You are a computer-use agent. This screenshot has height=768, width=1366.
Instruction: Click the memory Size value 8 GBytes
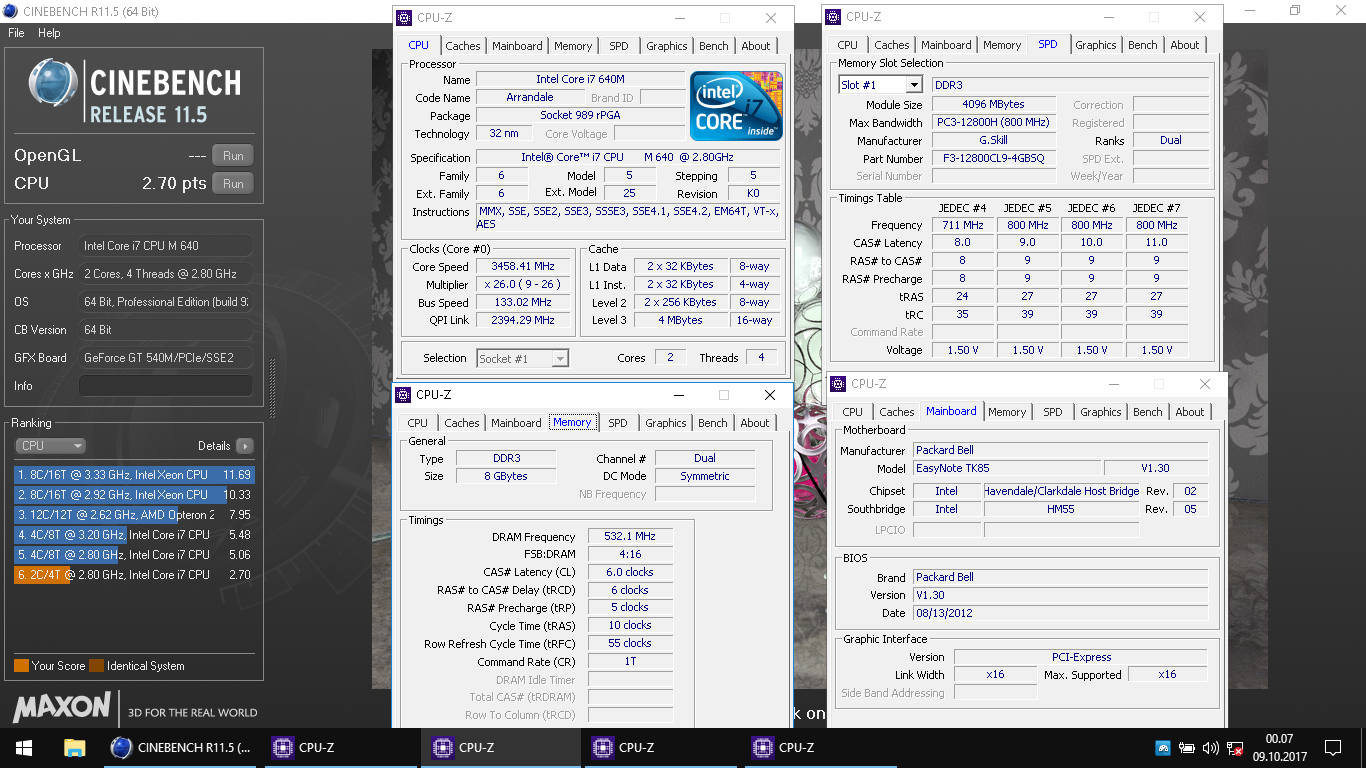point(506,476)
